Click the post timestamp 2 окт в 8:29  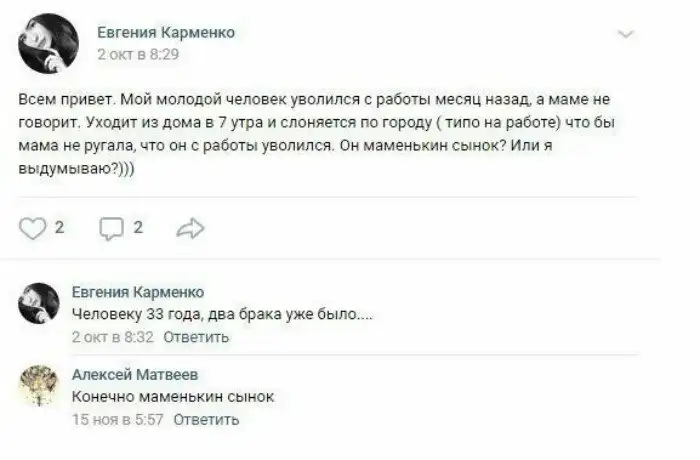tap(137, 54)
